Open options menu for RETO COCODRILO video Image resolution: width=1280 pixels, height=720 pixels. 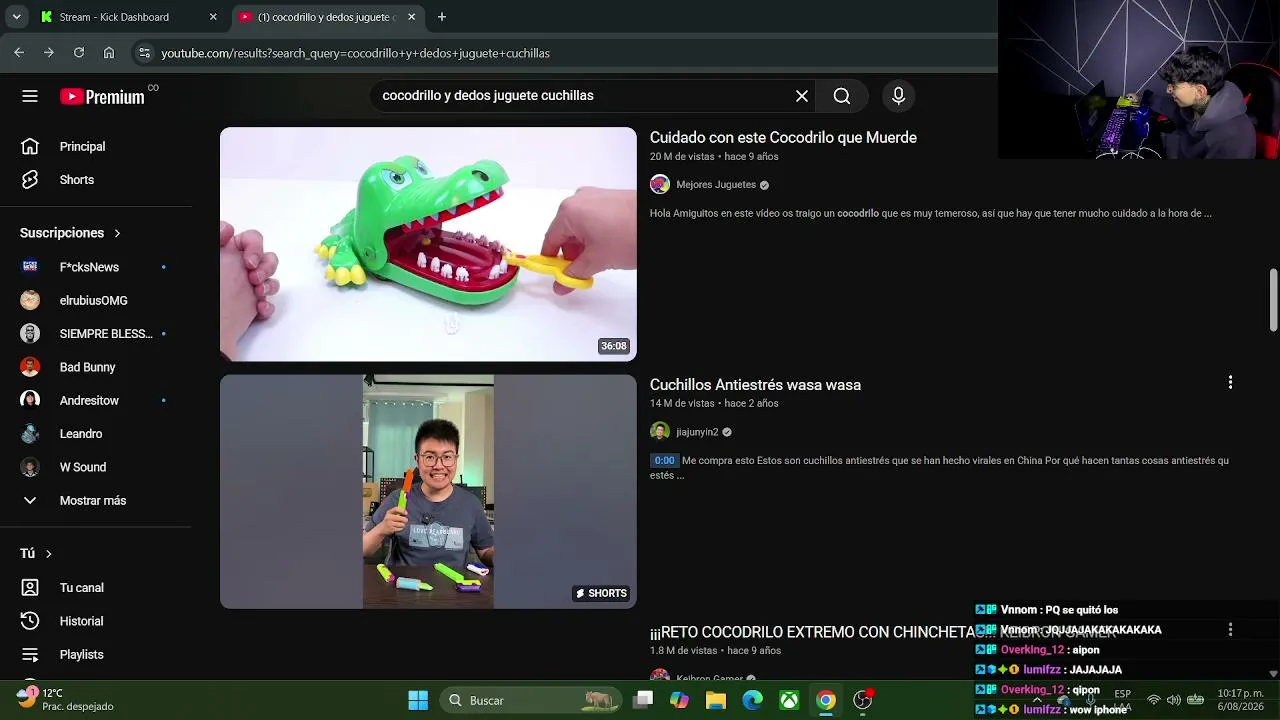click(1230, 630)
